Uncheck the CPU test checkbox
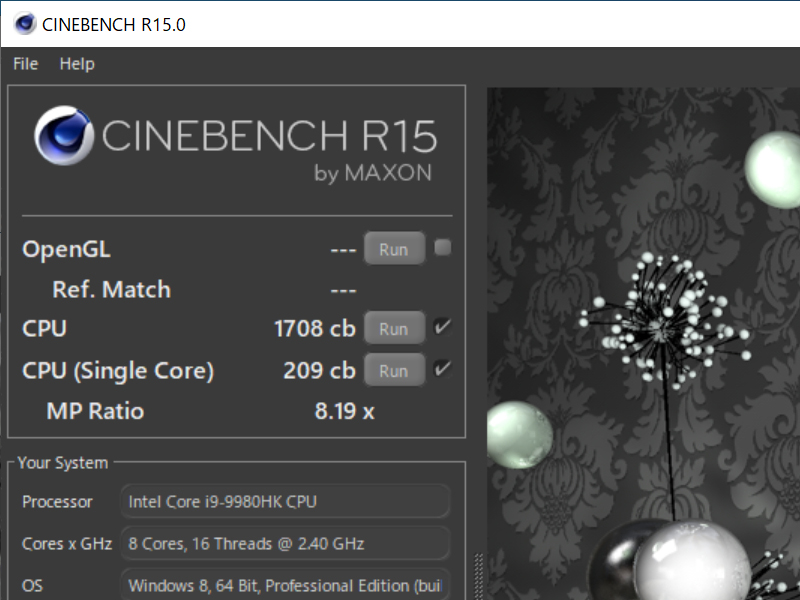This screenshot has width=800, height=600. coord(442,327)
